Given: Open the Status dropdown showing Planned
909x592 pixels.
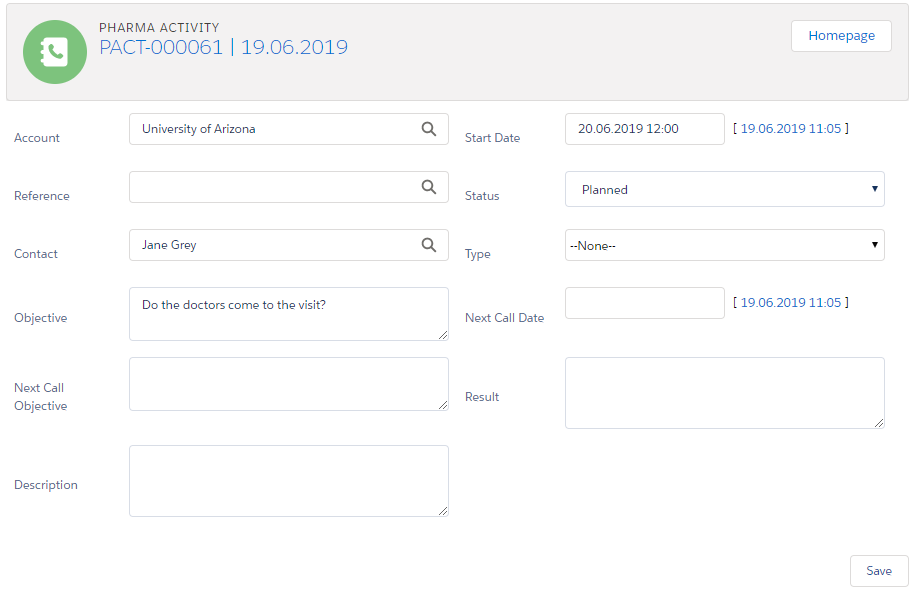Looking at the screenshot, I should coord(724,189).
